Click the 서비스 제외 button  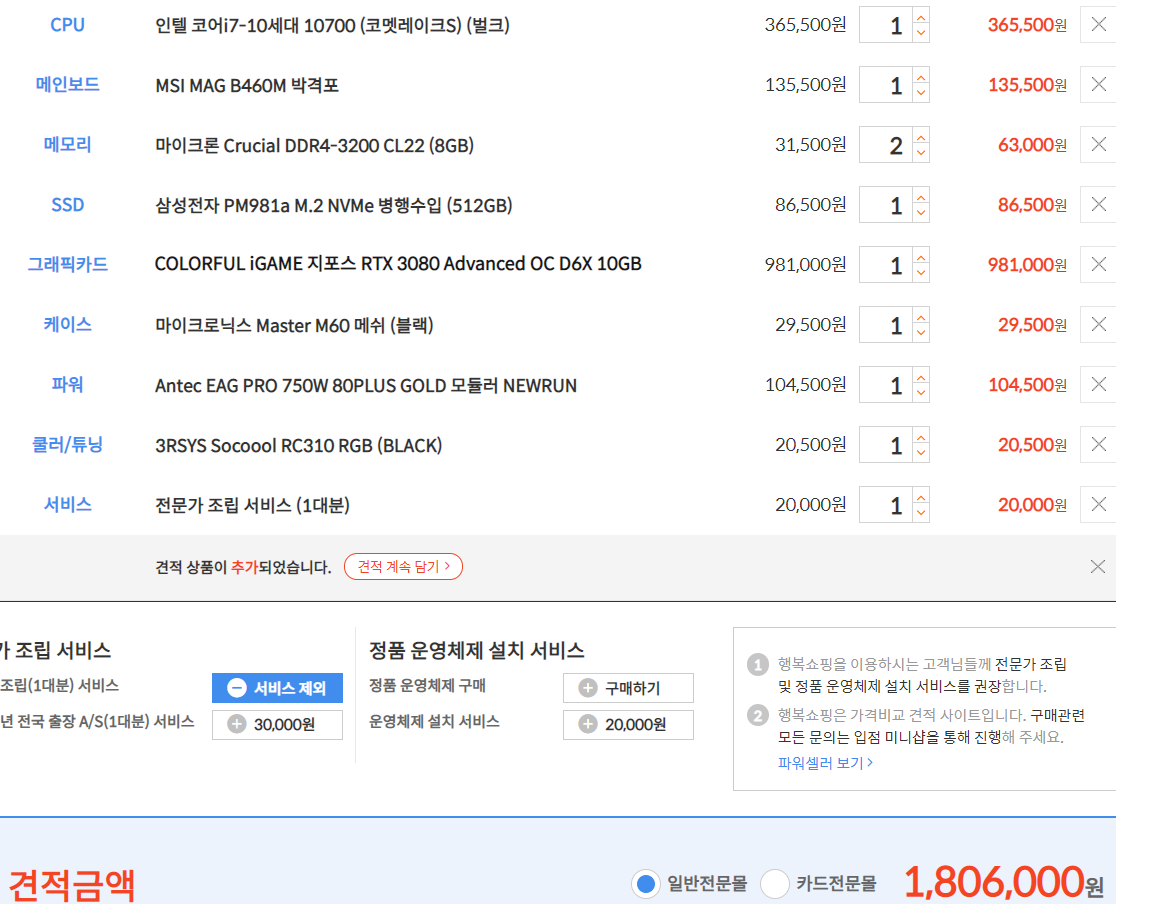277,688
